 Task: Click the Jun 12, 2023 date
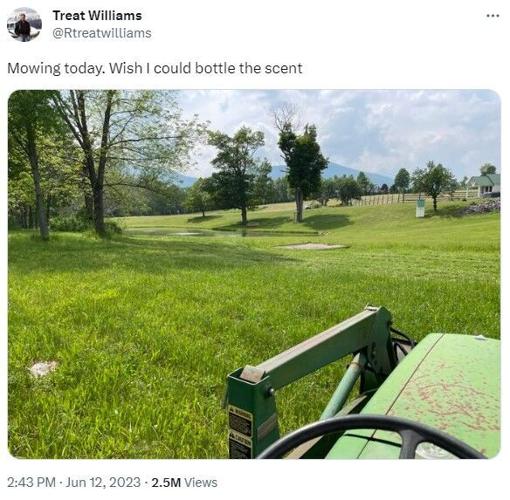tap(103, 482)
